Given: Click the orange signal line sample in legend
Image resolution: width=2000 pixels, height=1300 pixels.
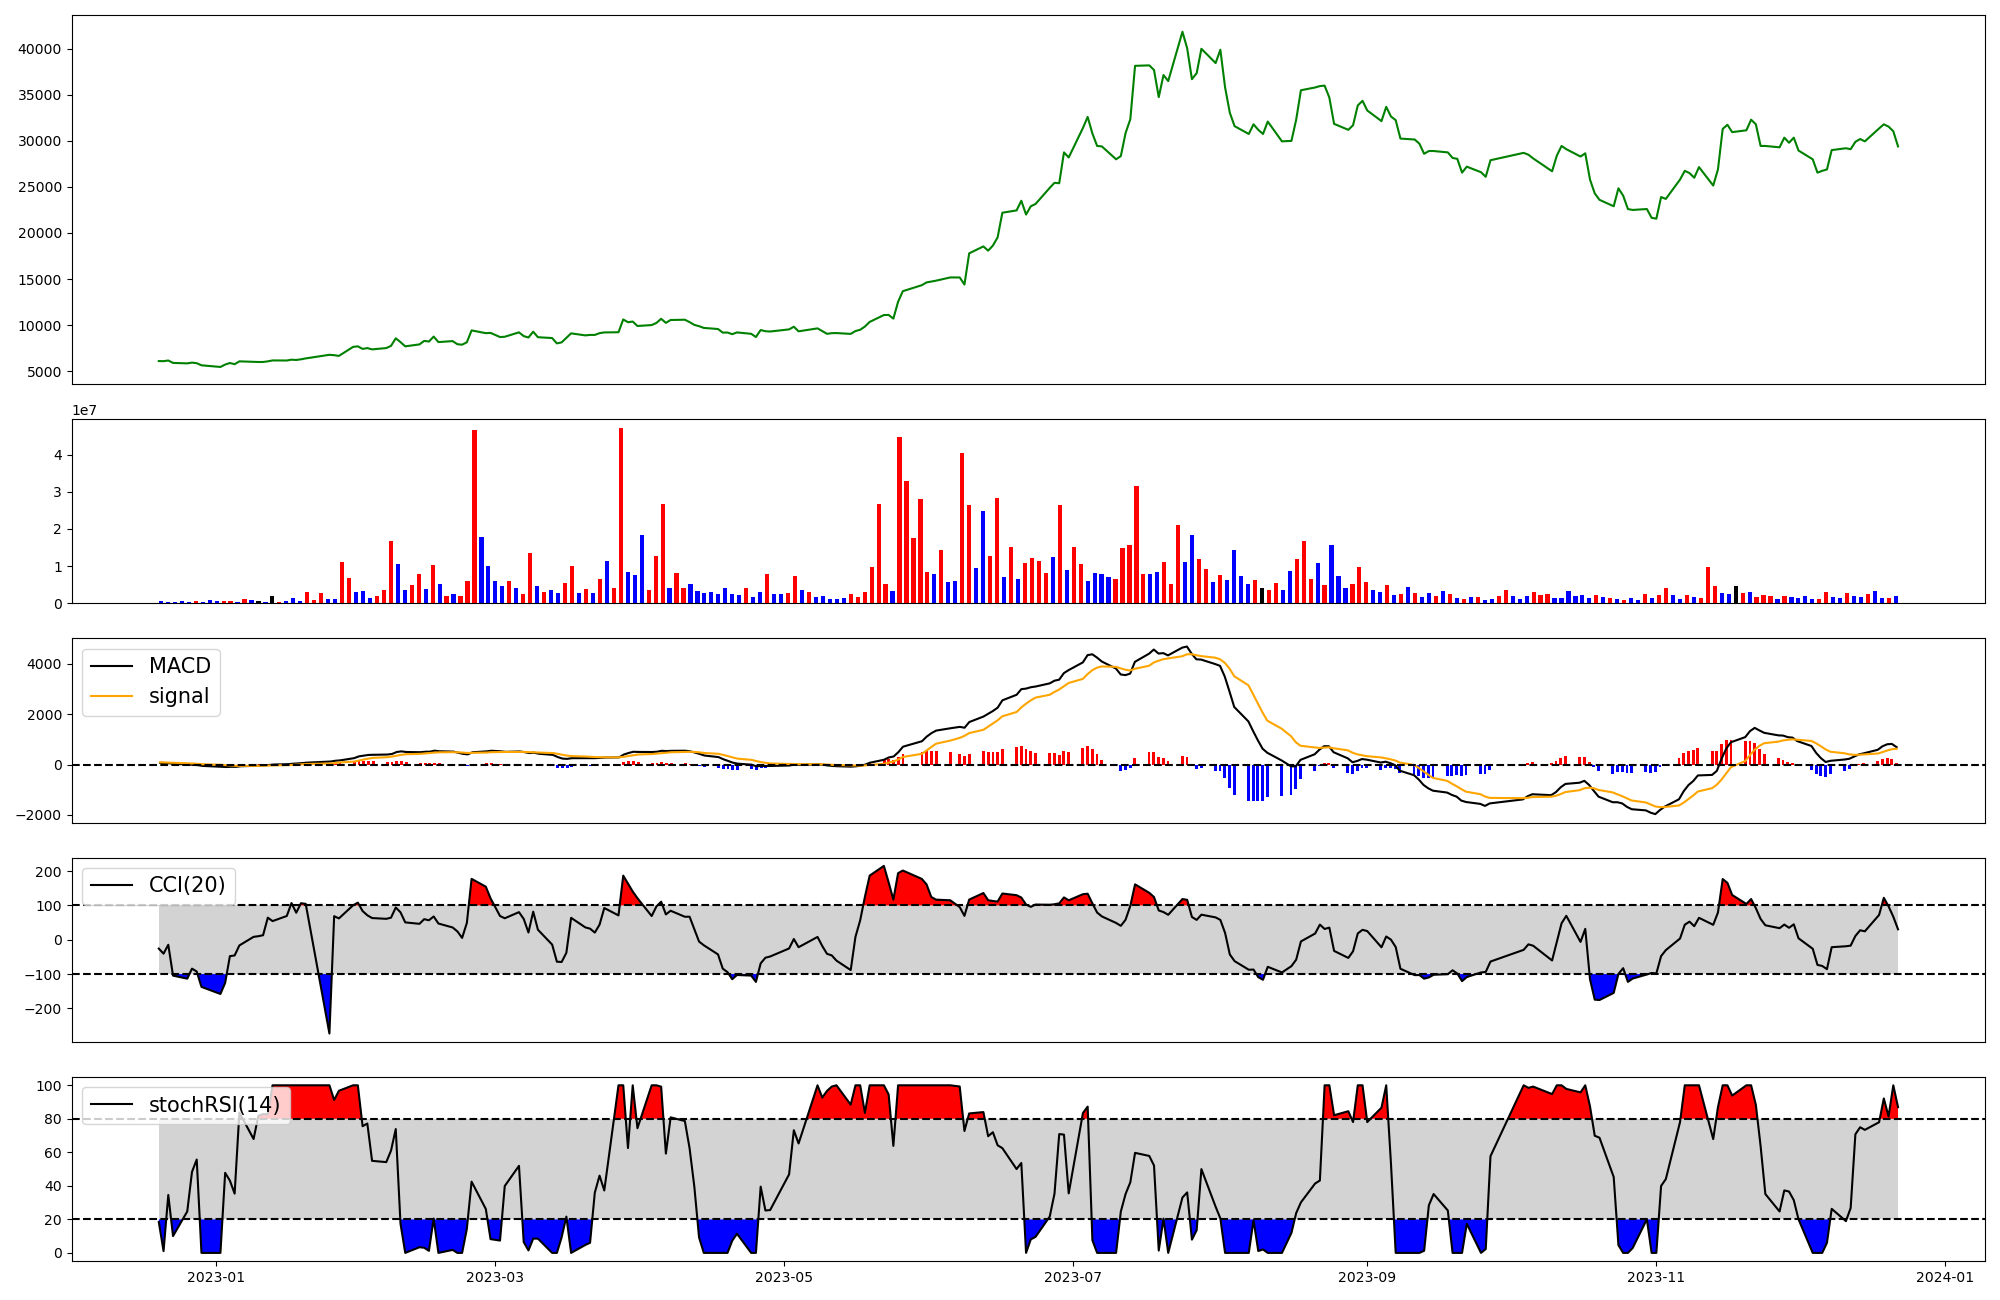Looking at the screenshot, I should 111,696.
